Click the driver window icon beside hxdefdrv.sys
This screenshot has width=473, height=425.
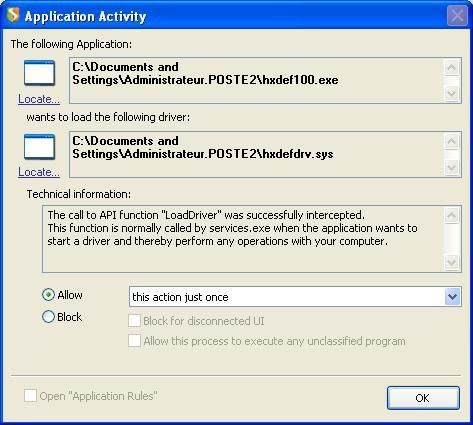tap(39, 147)
